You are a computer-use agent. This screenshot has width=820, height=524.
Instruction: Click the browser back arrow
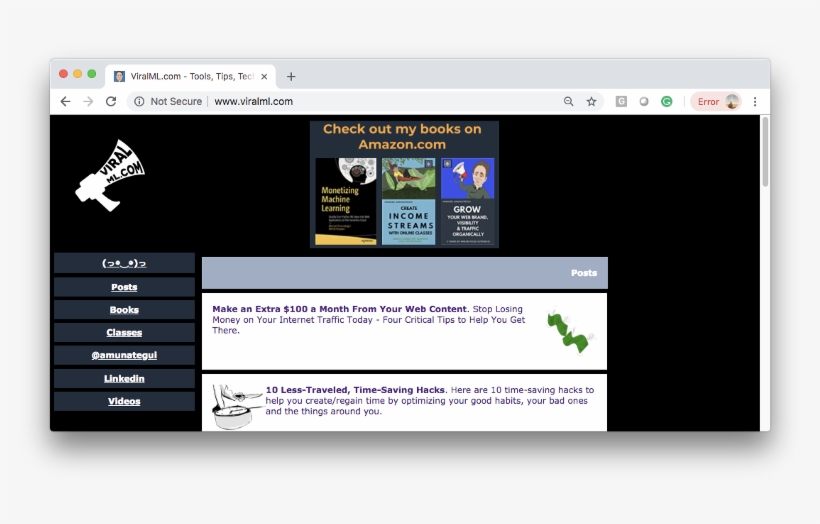[x=65, y=101]
